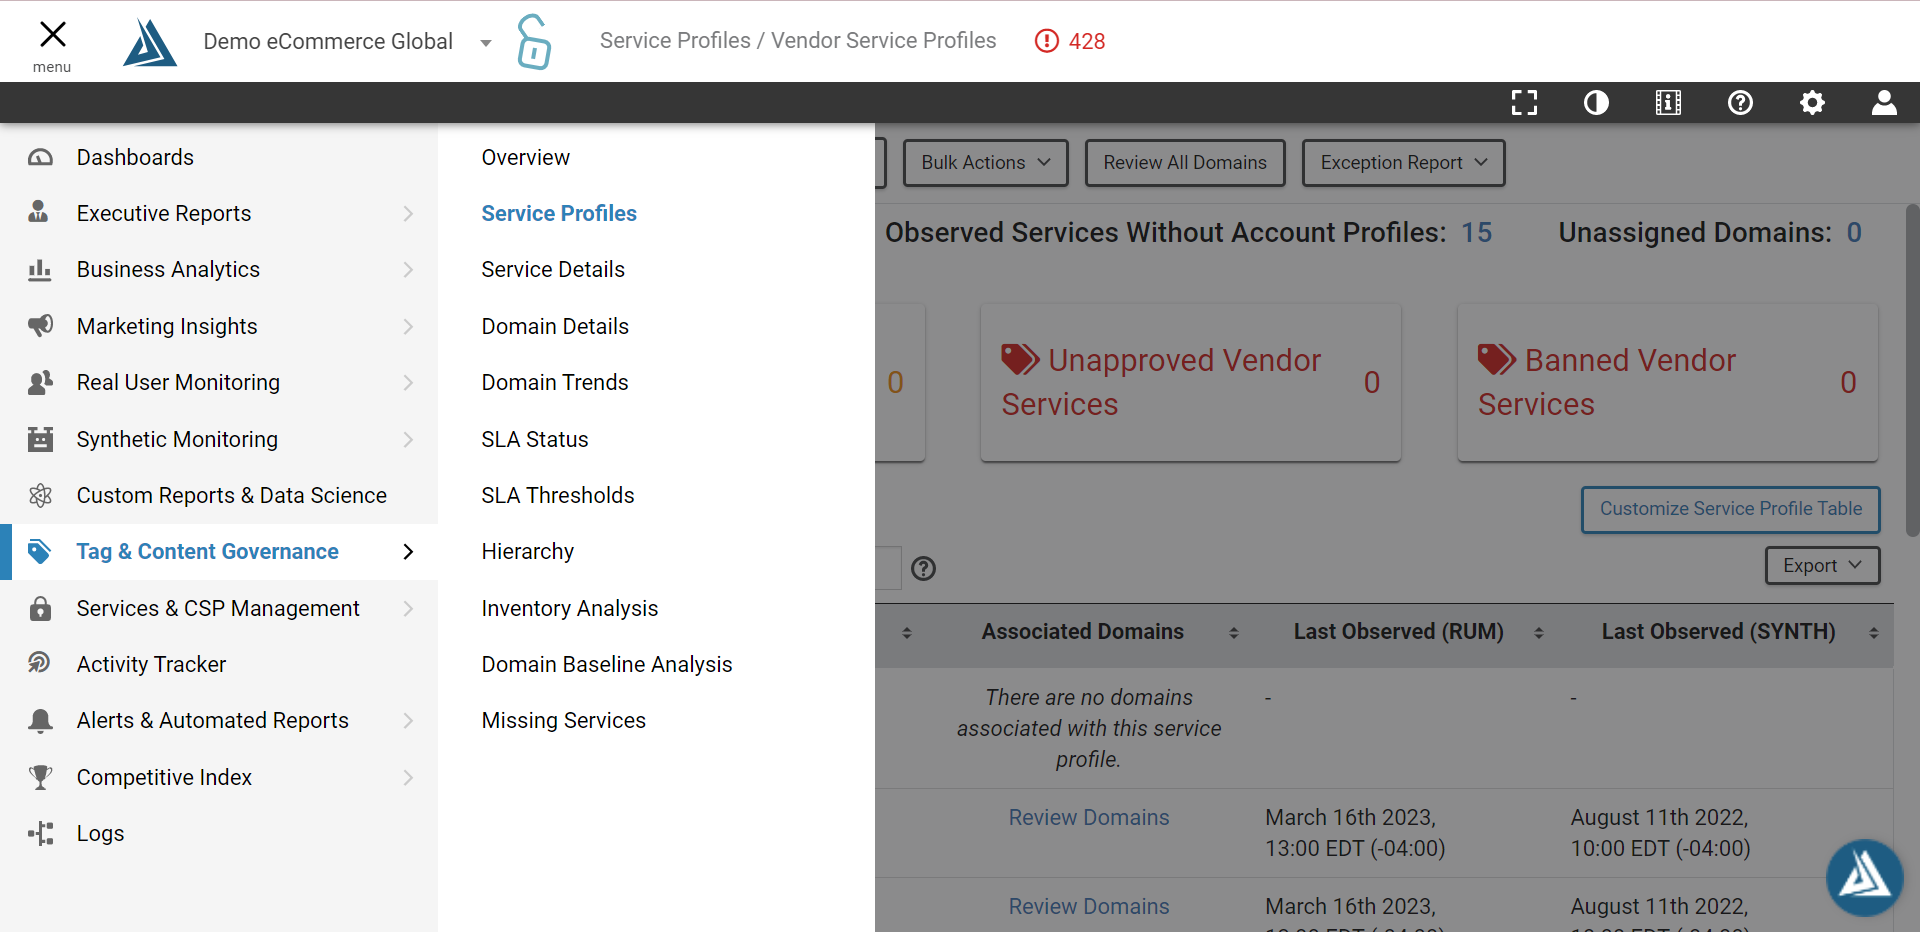
Task: Open settings gear icon
Action: click(x=1812, y=102)
